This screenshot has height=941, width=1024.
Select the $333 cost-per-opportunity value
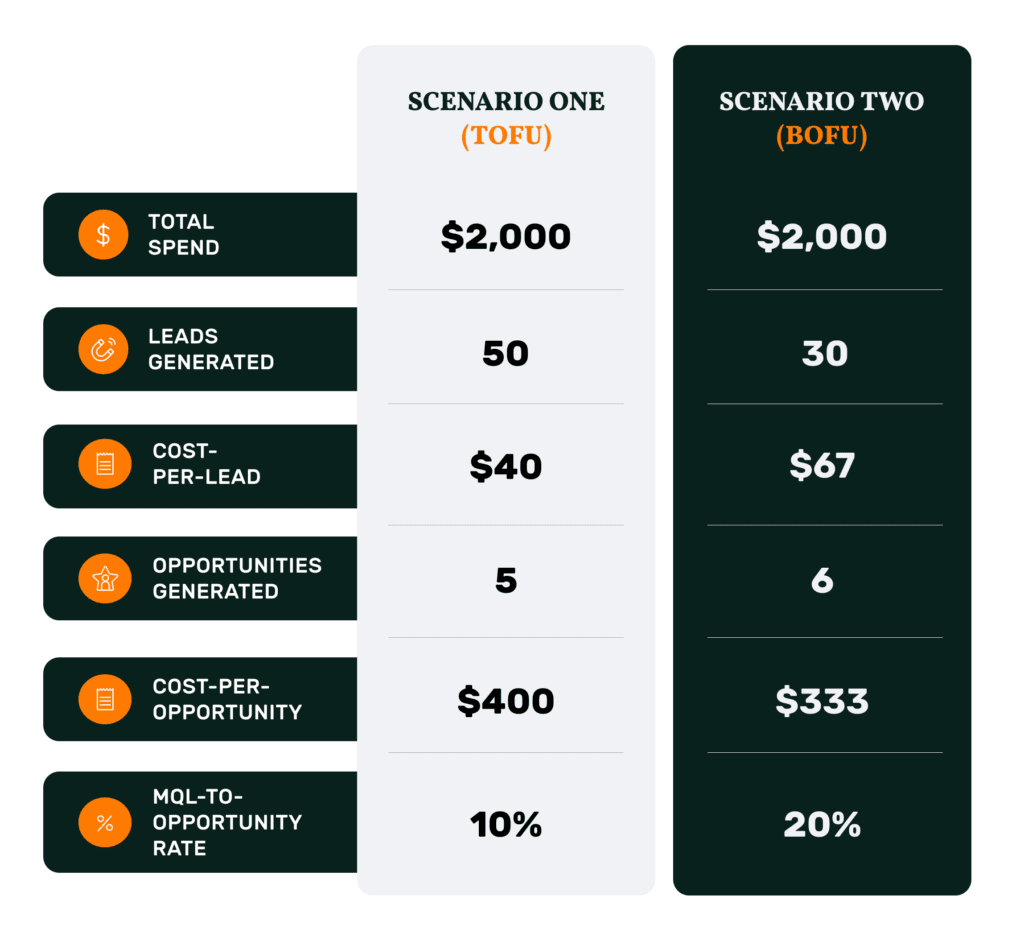[822, 701]
